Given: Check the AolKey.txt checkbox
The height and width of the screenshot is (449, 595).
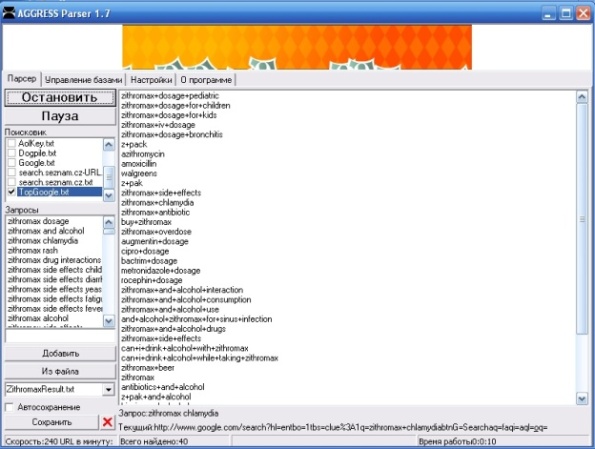Looking at the screenshot, I should click(12, 143).
